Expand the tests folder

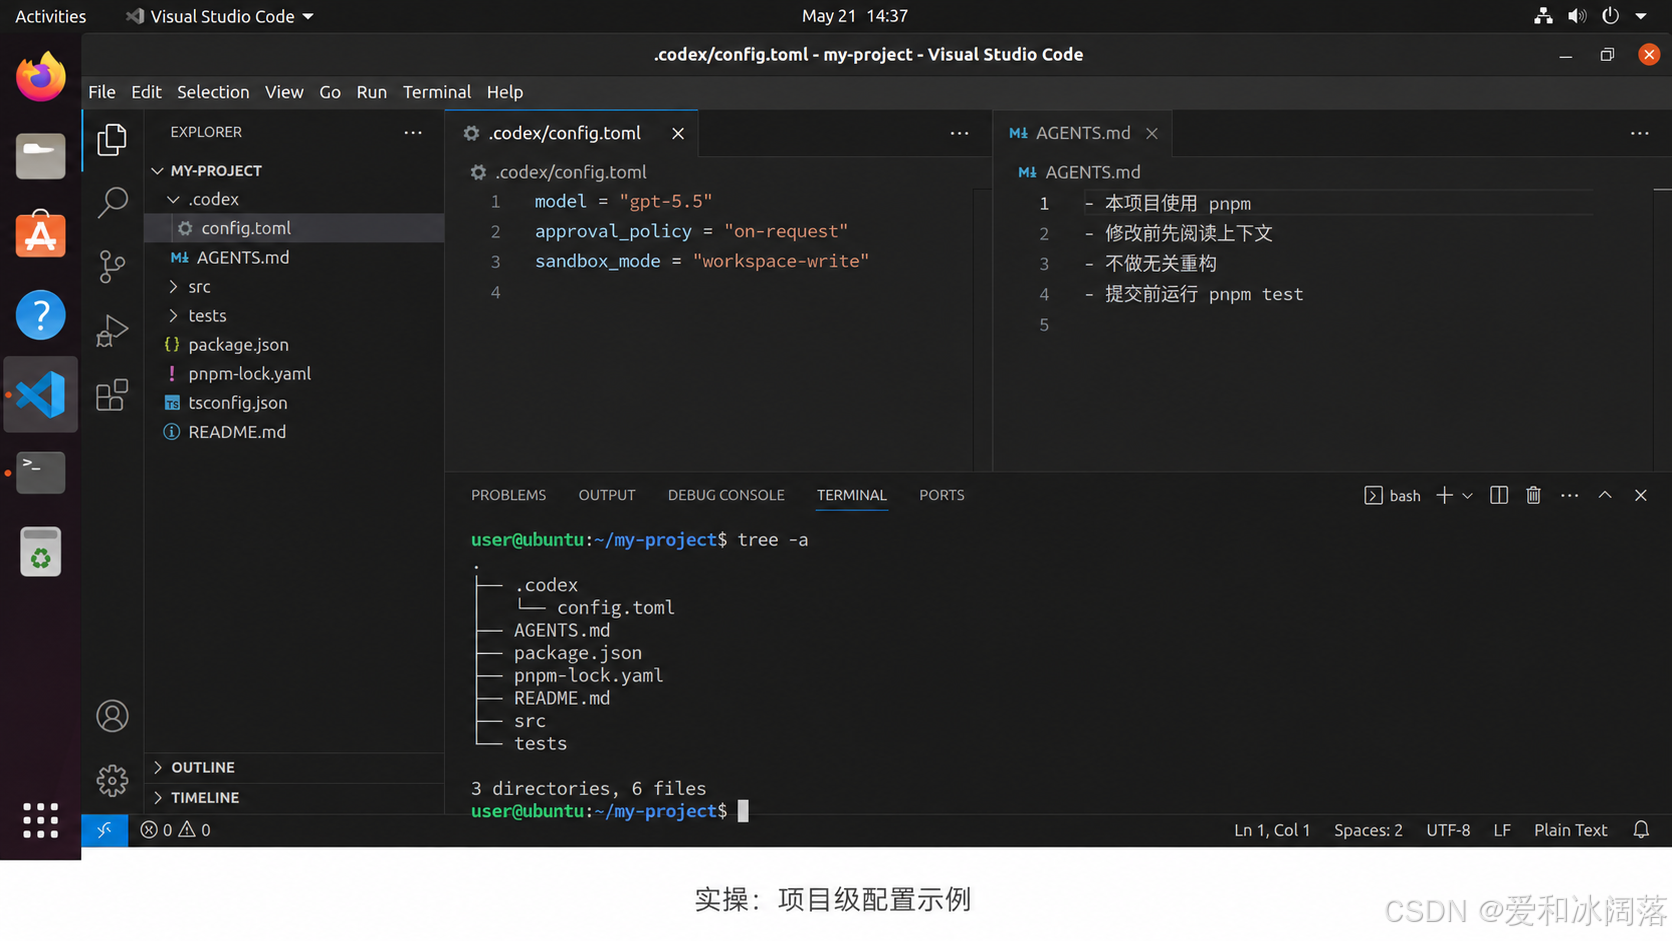point(174,316)
